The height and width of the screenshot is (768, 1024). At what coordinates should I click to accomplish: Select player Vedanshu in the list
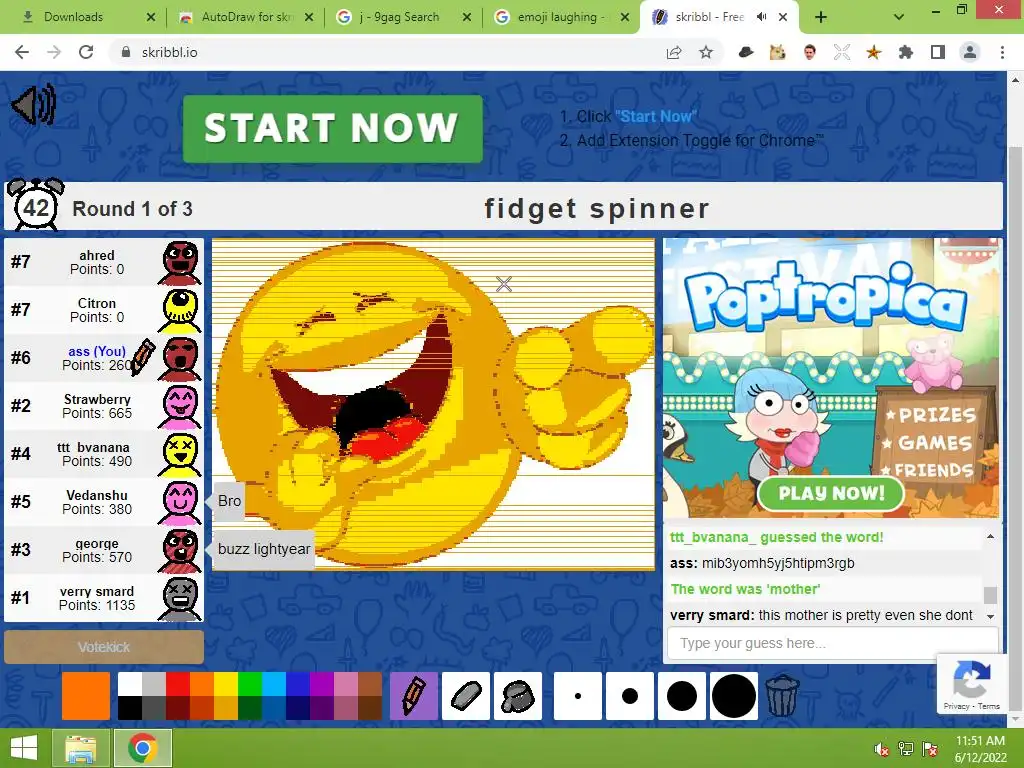click(104, 502)
